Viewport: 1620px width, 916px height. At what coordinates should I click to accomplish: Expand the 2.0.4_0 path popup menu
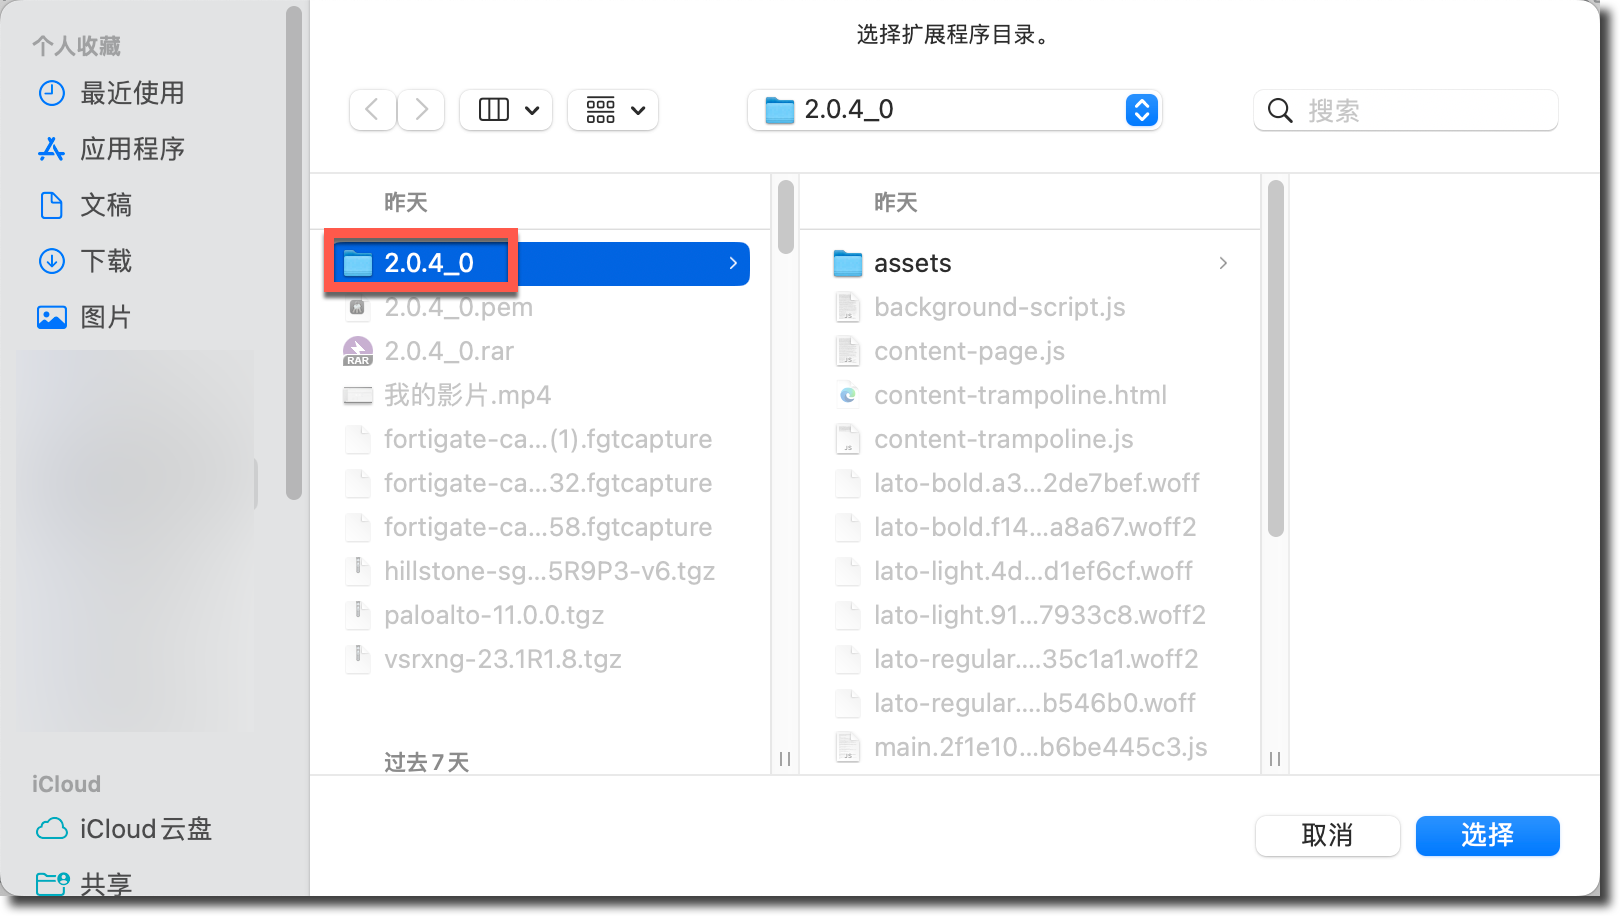(1141, 110)
